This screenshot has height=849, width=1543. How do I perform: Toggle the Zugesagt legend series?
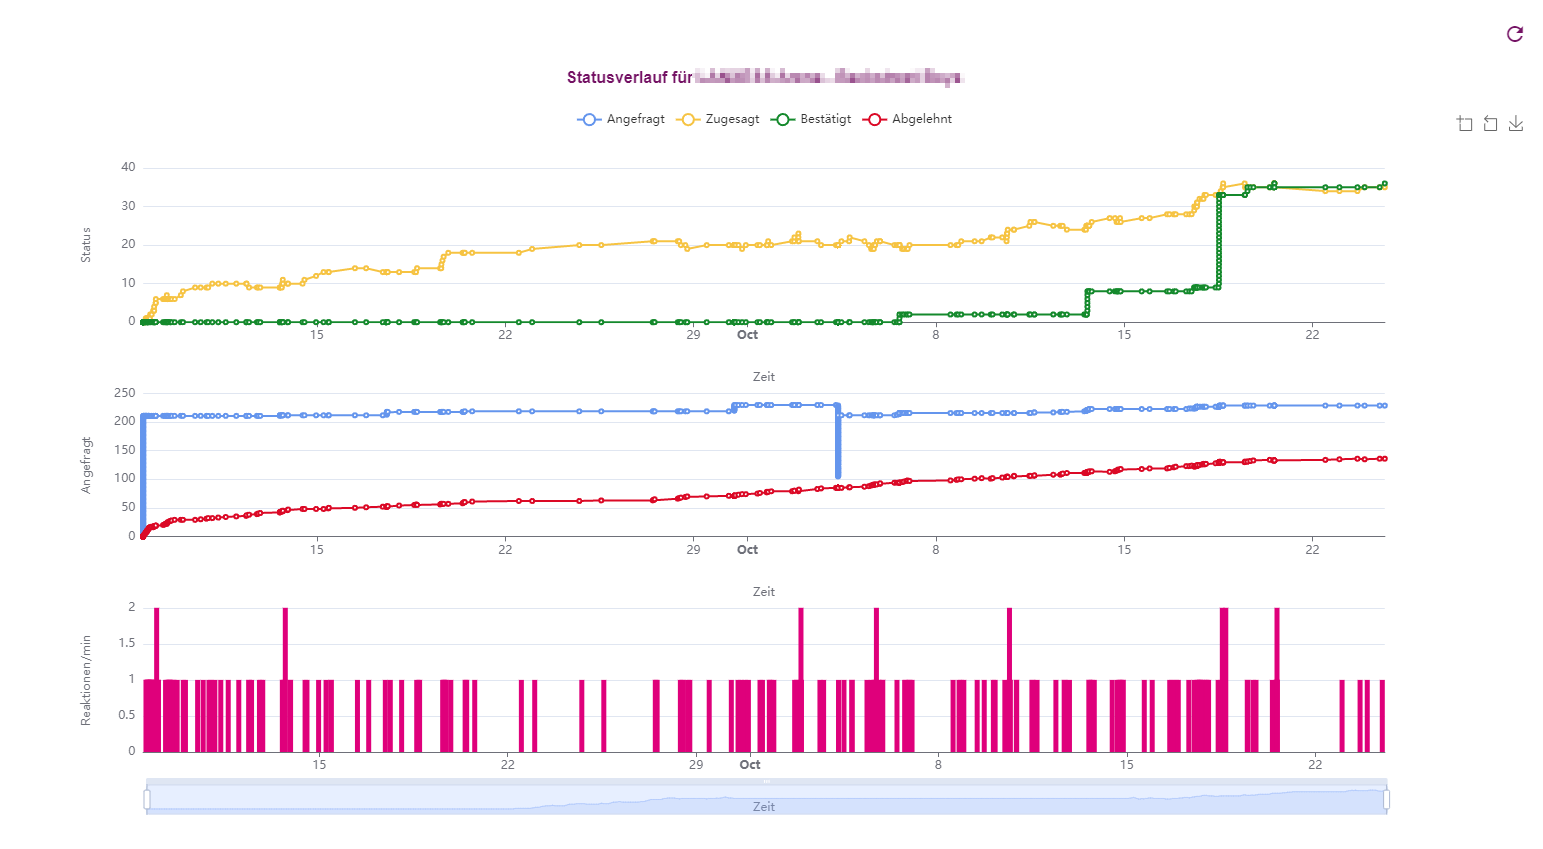pos(718,119)
